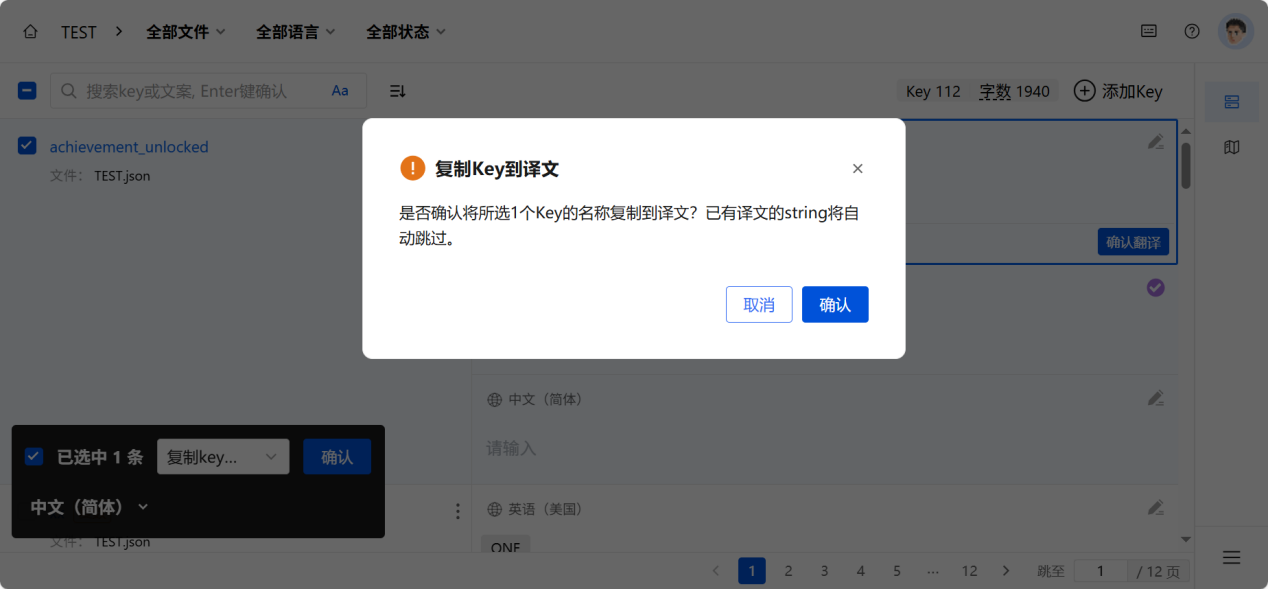The height and width of the screenshot is (589, 1268).
Task: Toggle the select-all checkbox near search
Action: (27, 91)
